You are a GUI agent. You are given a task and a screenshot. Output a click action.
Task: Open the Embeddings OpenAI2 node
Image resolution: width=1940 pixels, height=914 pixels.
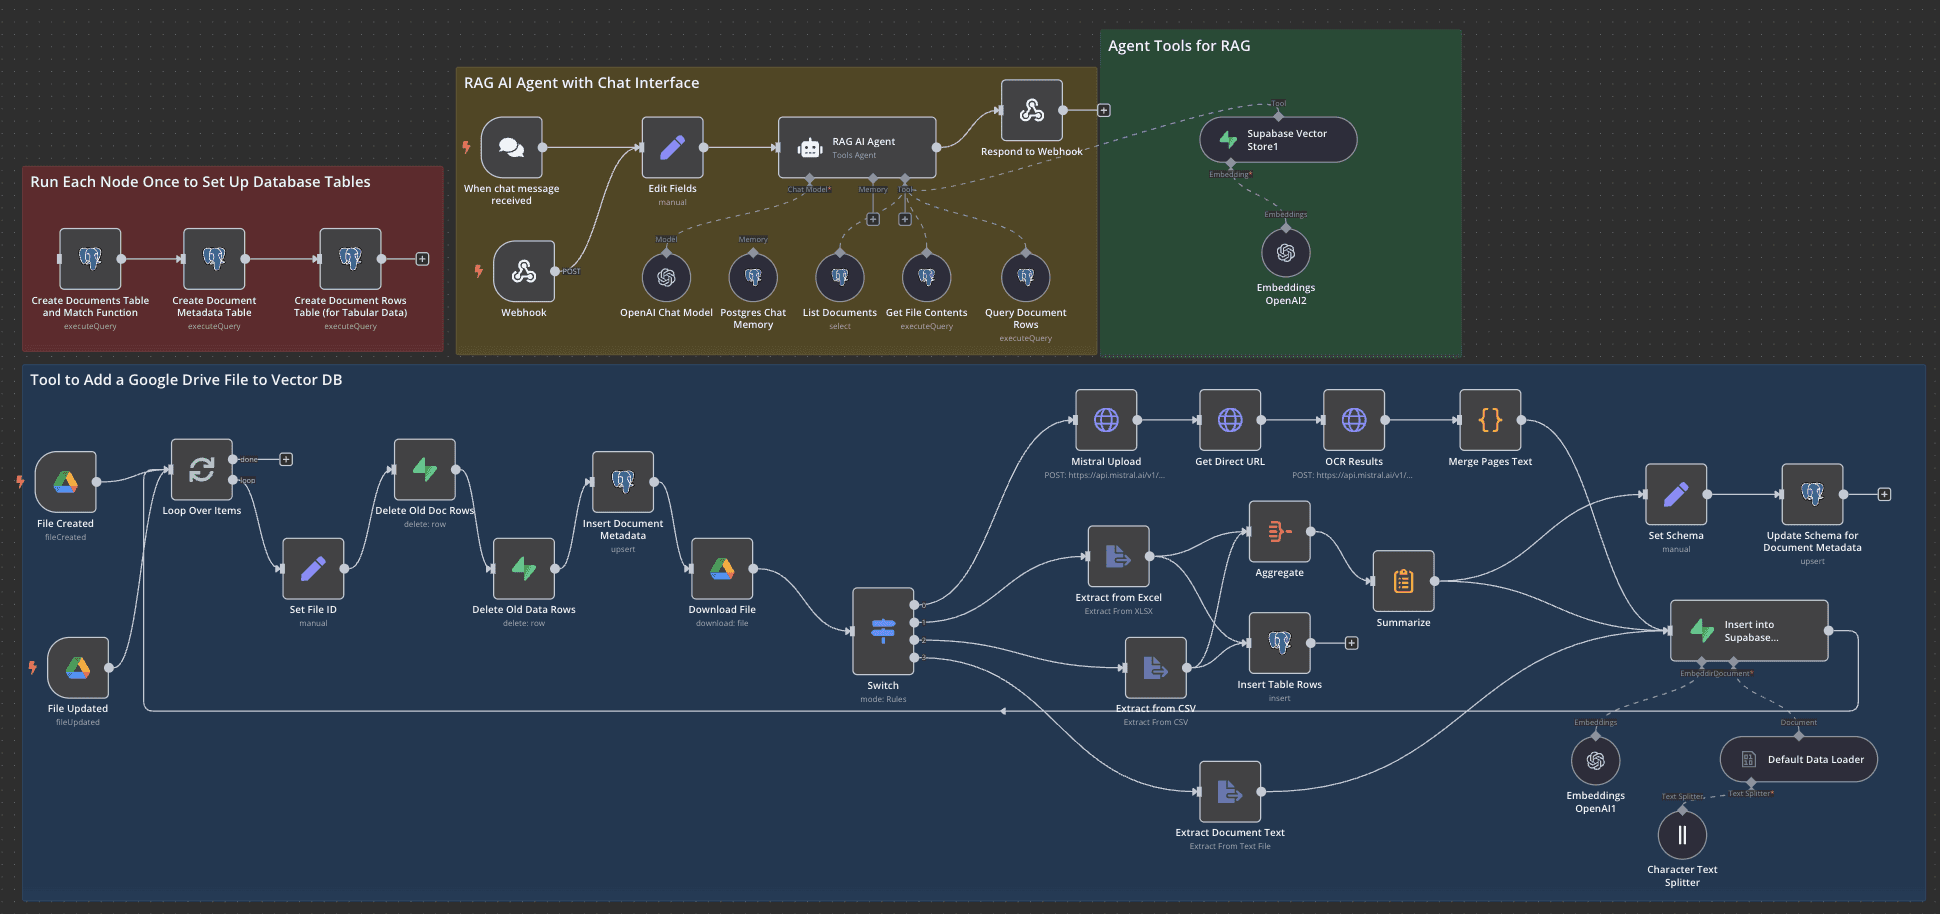pyautogui.click(x=1286, y=253)
